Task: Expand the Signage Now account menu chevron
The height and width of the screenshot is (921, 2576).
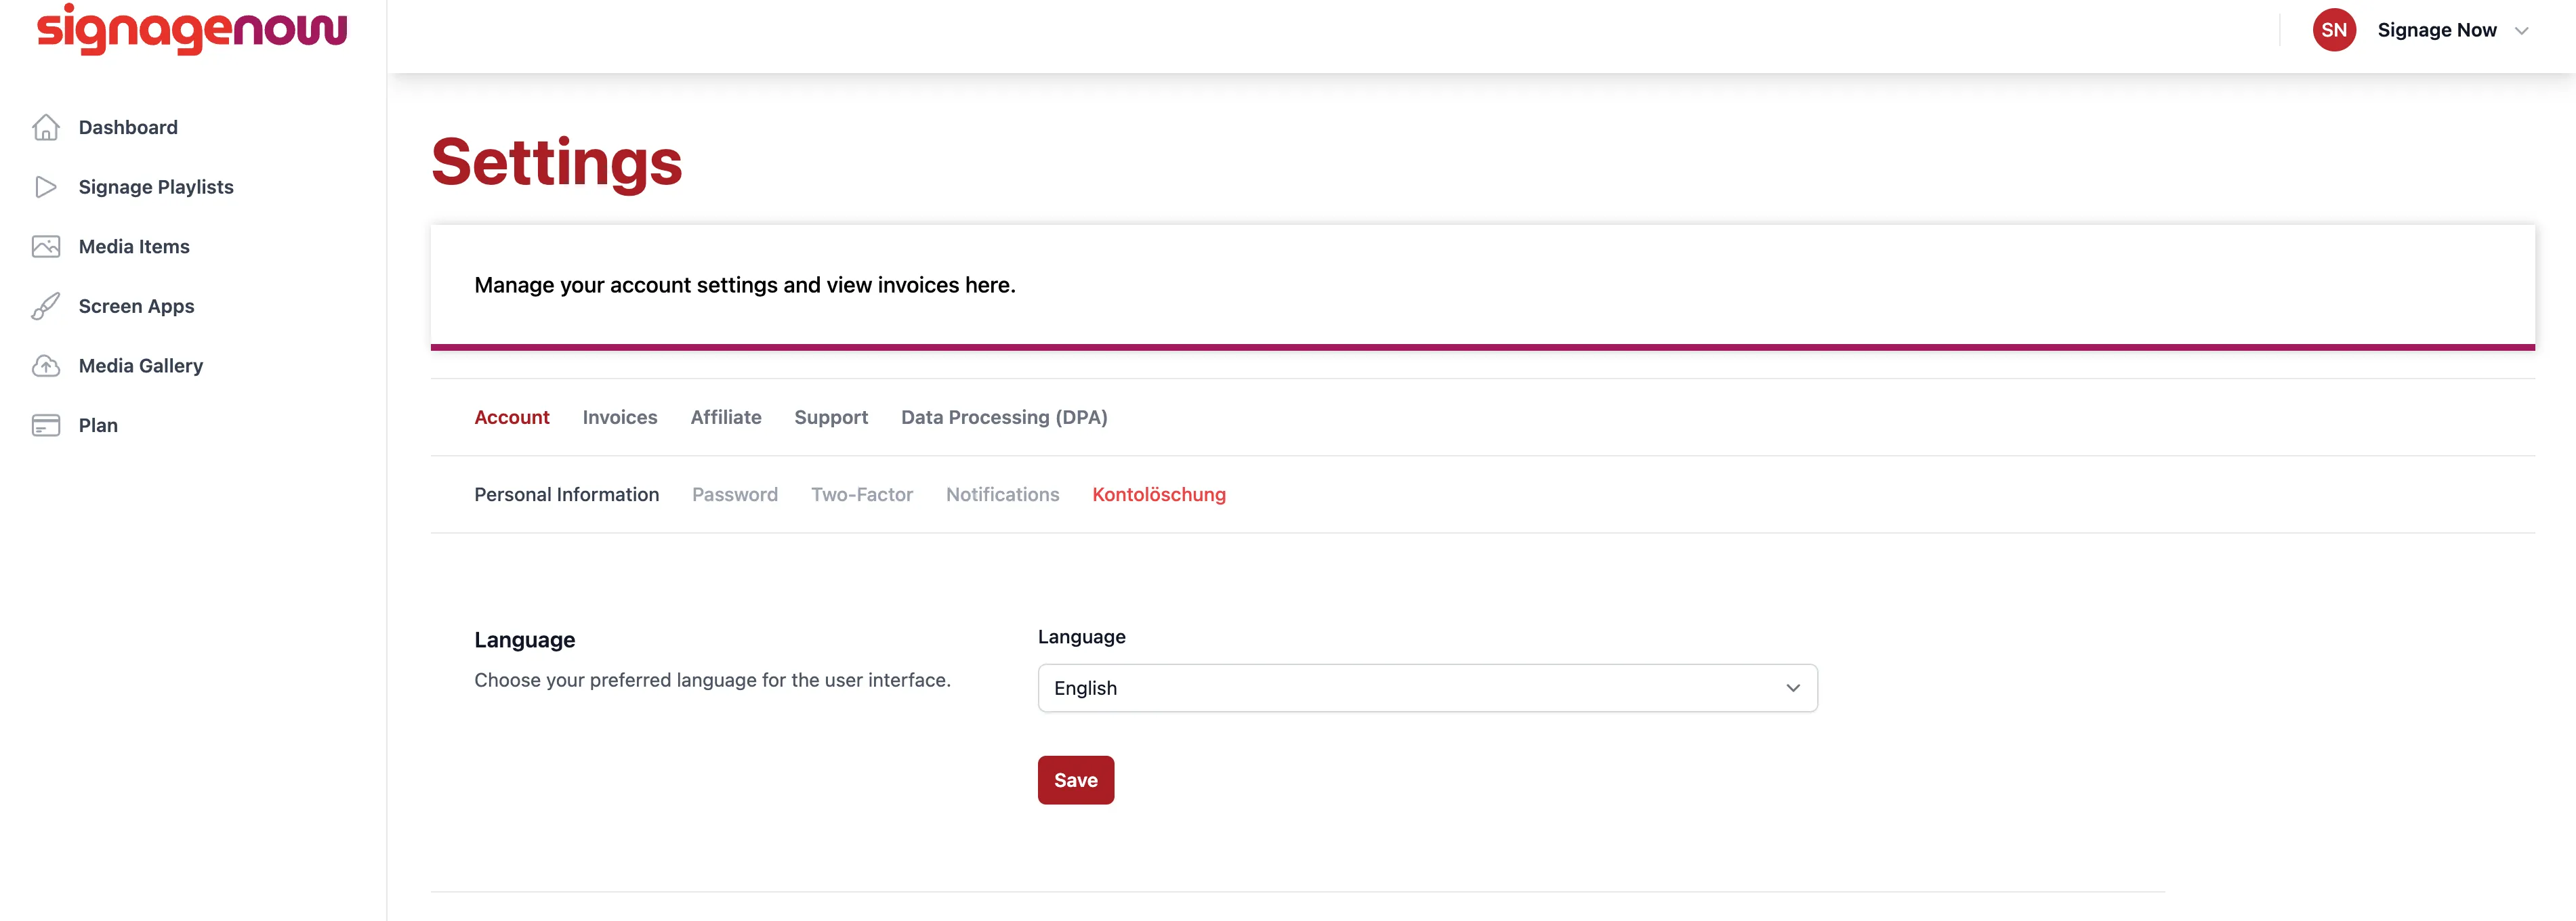Action: coord(2522,31)
